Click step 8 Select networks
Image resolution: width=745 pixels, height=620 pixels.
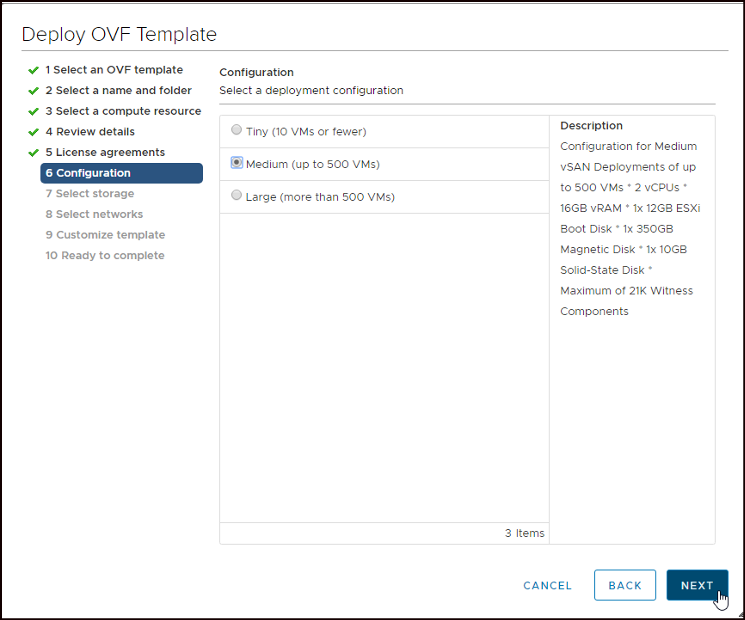point(94,214)
